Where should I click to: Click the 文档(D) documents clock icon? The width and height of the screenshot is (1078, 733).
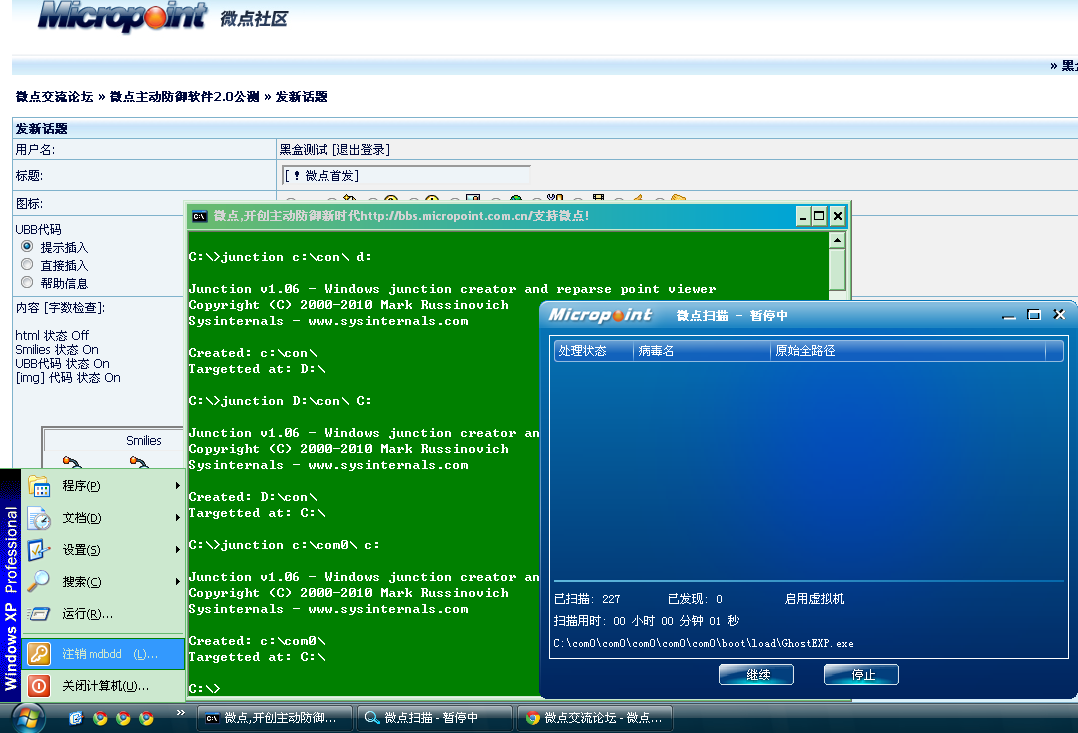point(39,518)
